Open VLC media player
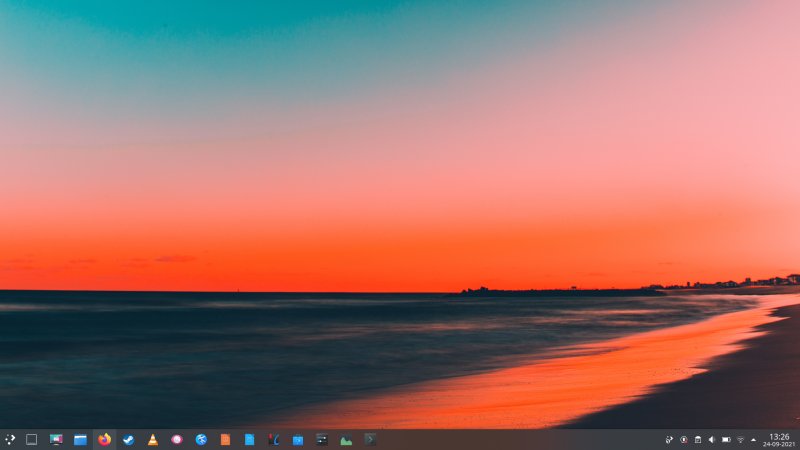800x450 pixels. (x=153, y=439)
